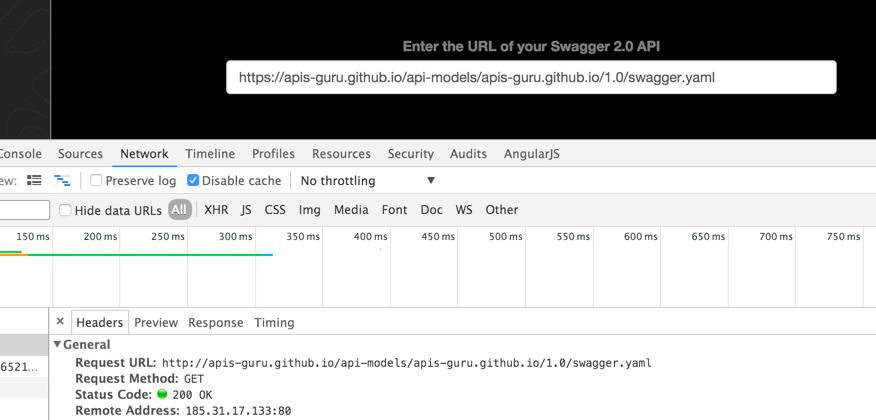Filter requests by Media
The image size is (876, 420).
point(351,210)
